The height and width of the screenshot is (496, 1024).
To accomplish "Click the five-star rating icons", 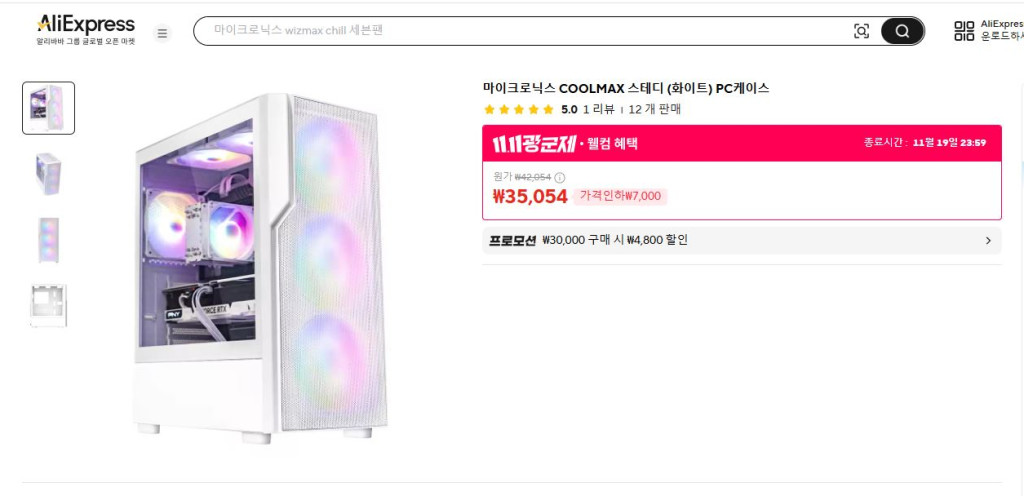I will pyautogui.click(x=518, y=110).
